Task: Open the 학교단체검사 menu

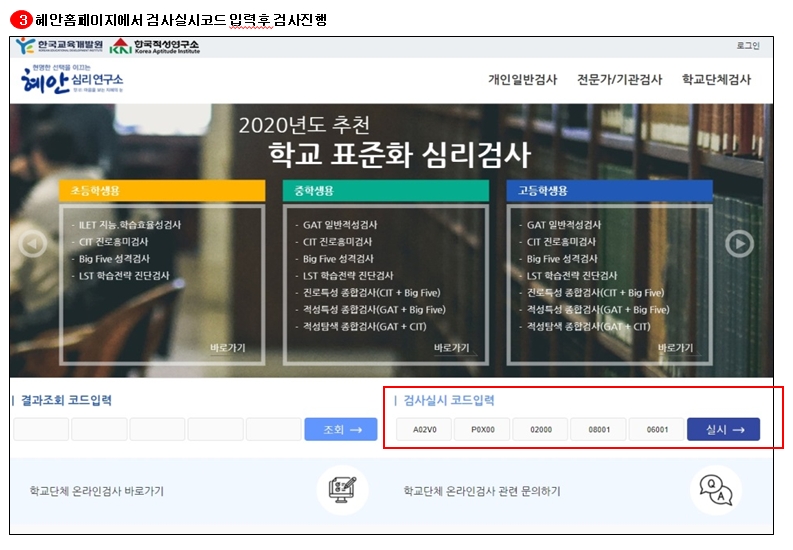Action: pos(716,80)
